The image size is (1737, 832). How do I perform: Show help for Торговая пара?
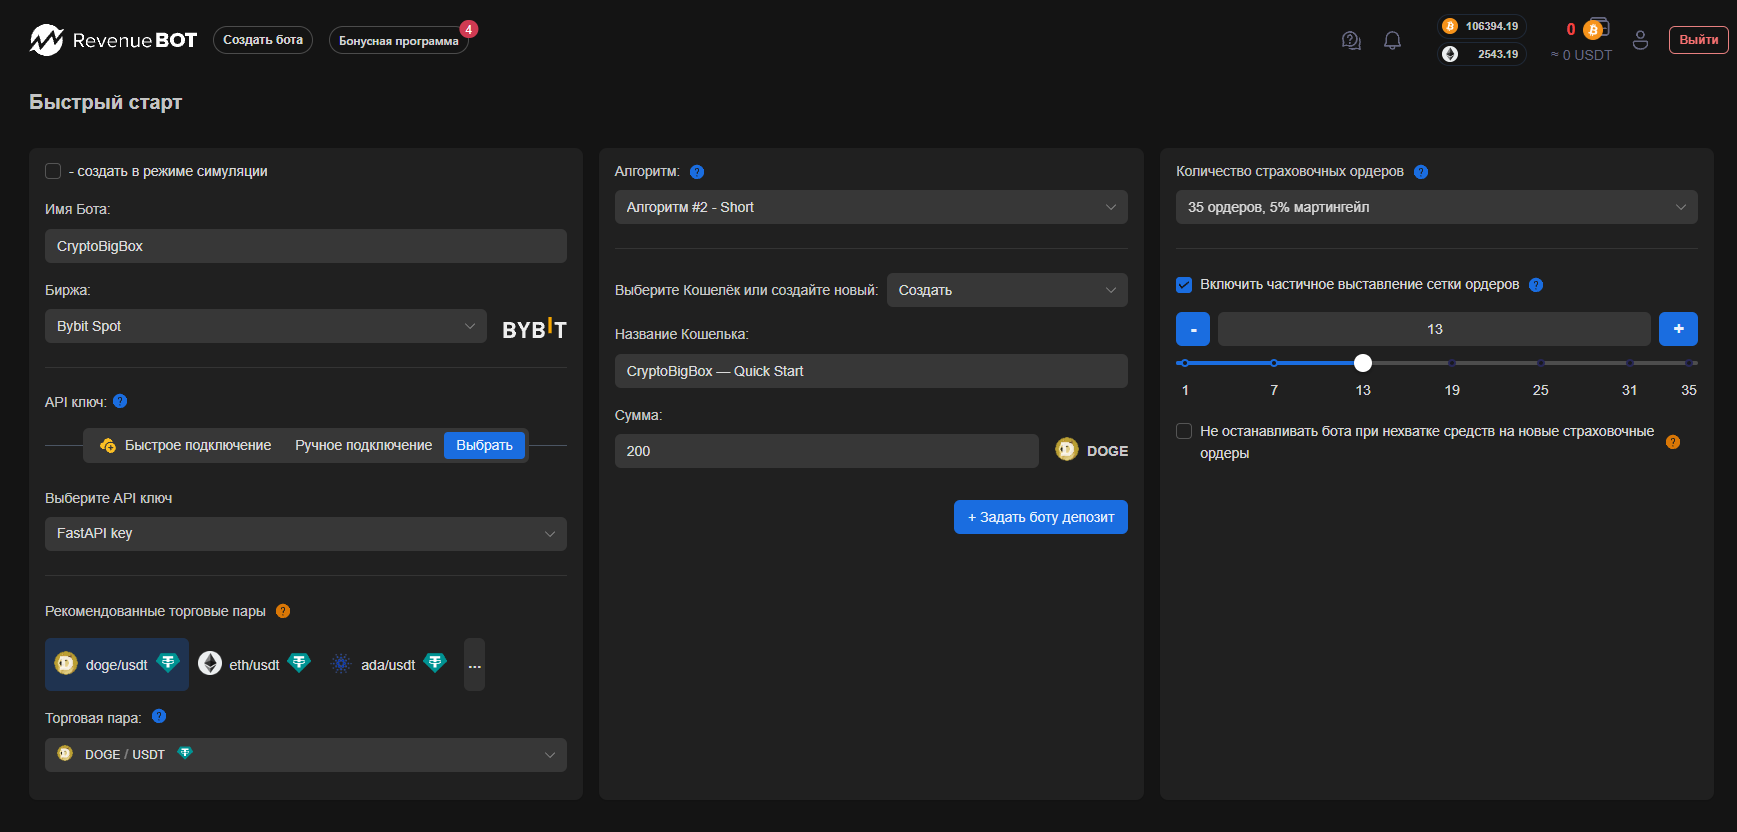click(158, 716)
